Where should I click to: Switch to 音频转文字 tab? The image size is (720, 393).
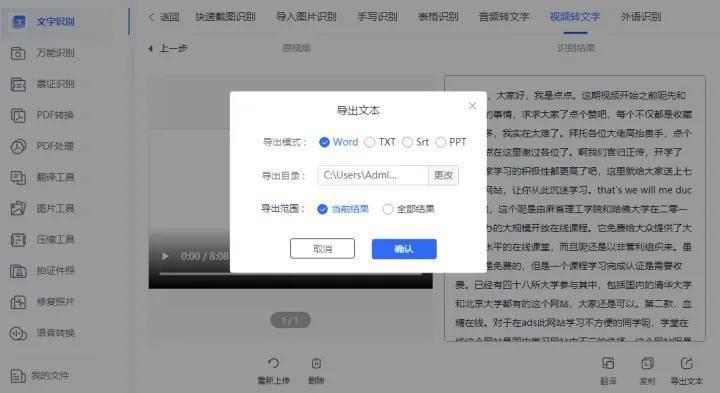504,17
